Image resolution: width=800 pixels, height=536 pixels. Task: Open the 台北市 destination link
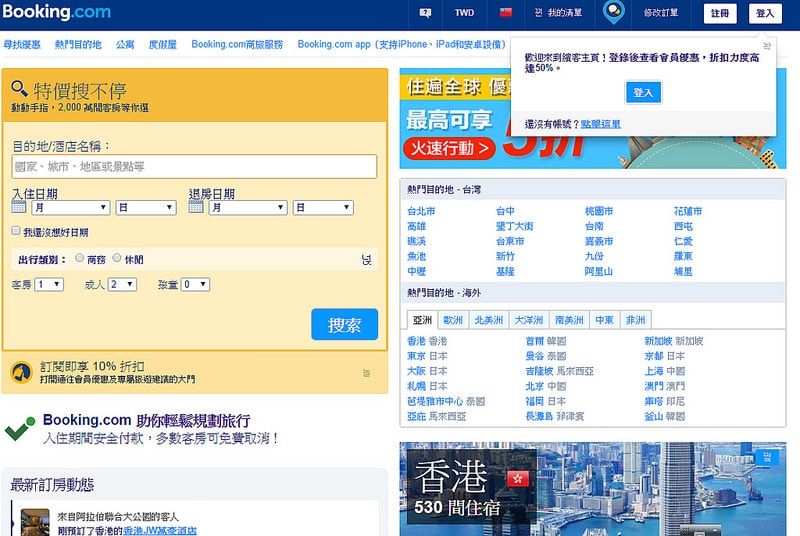click(x=421, y=211)
